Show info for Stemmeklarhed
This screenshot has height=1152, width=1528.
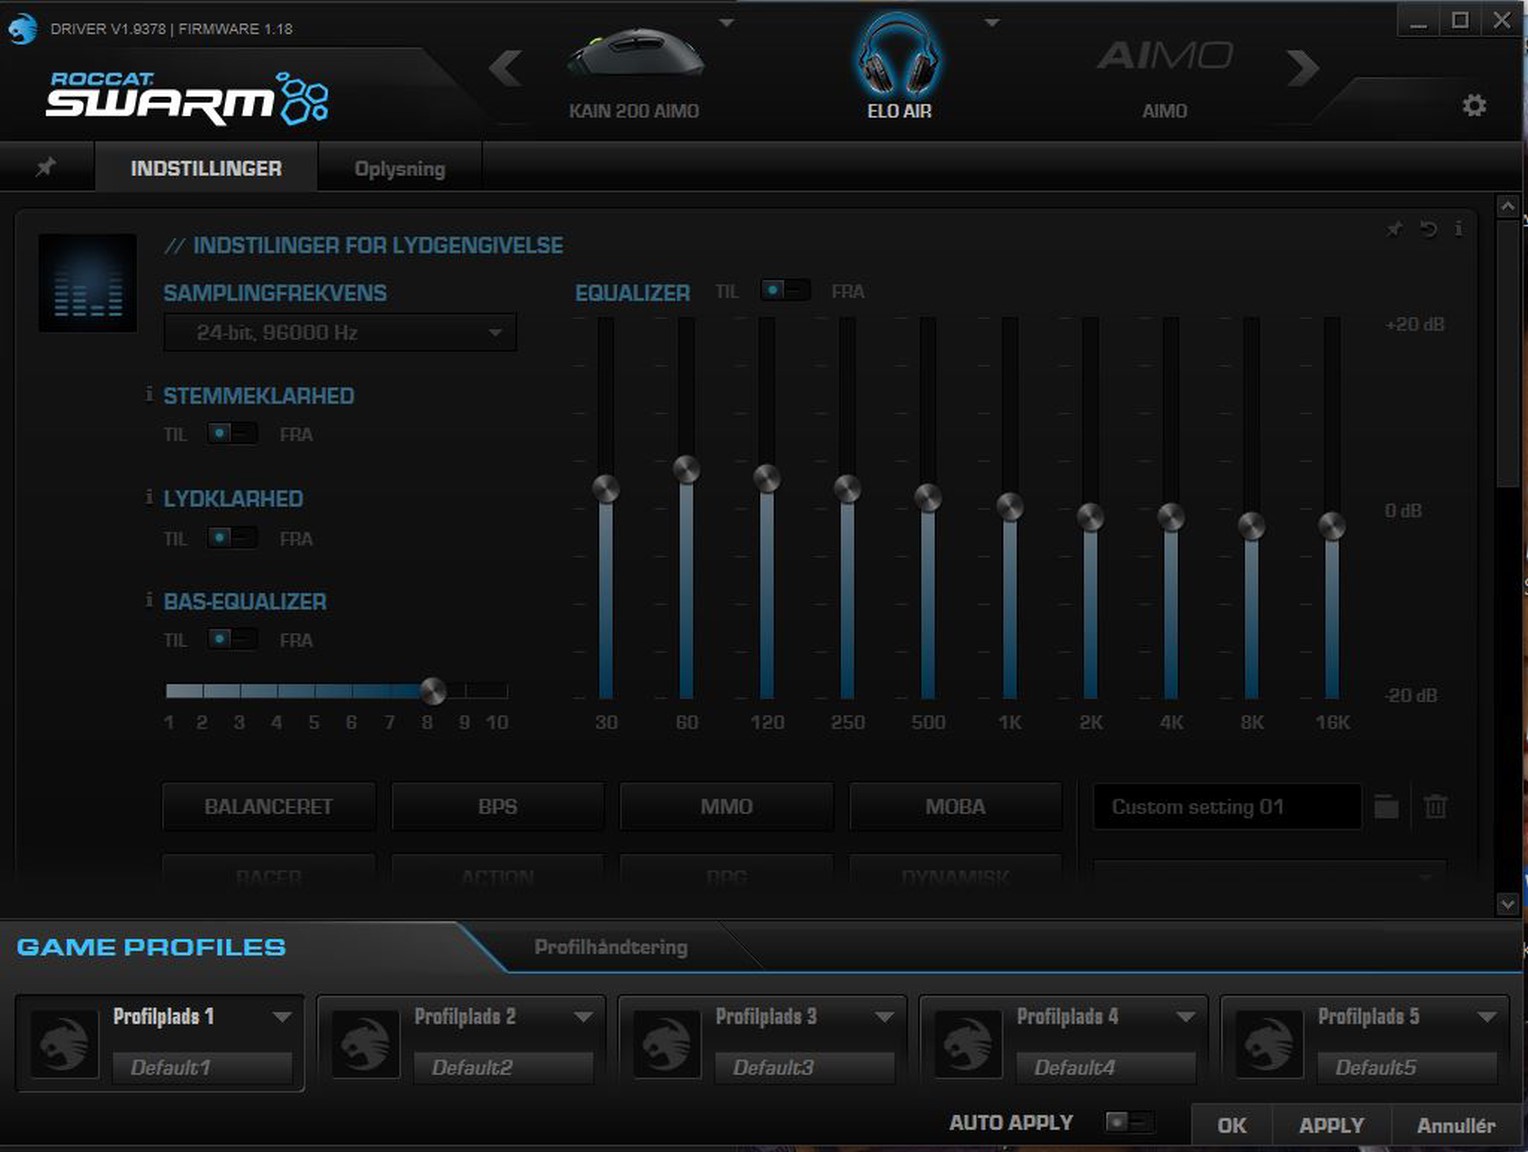point(149,394)
